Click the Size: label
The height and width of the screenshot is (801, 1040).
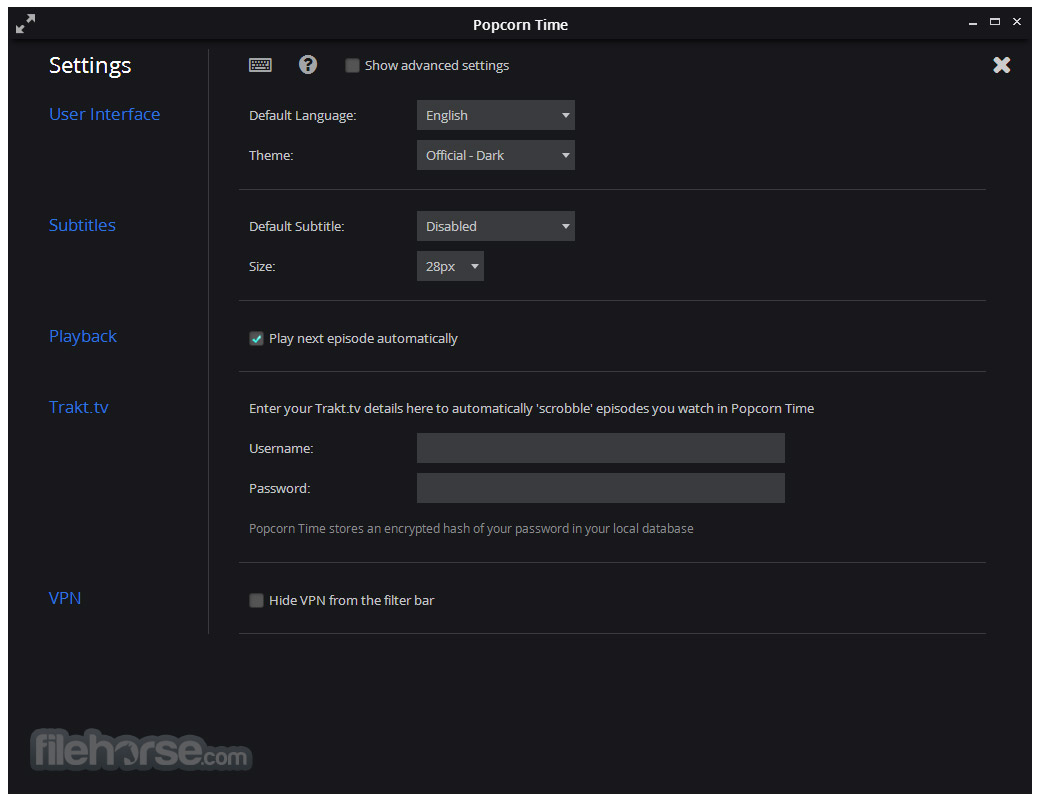pos(262,267)
